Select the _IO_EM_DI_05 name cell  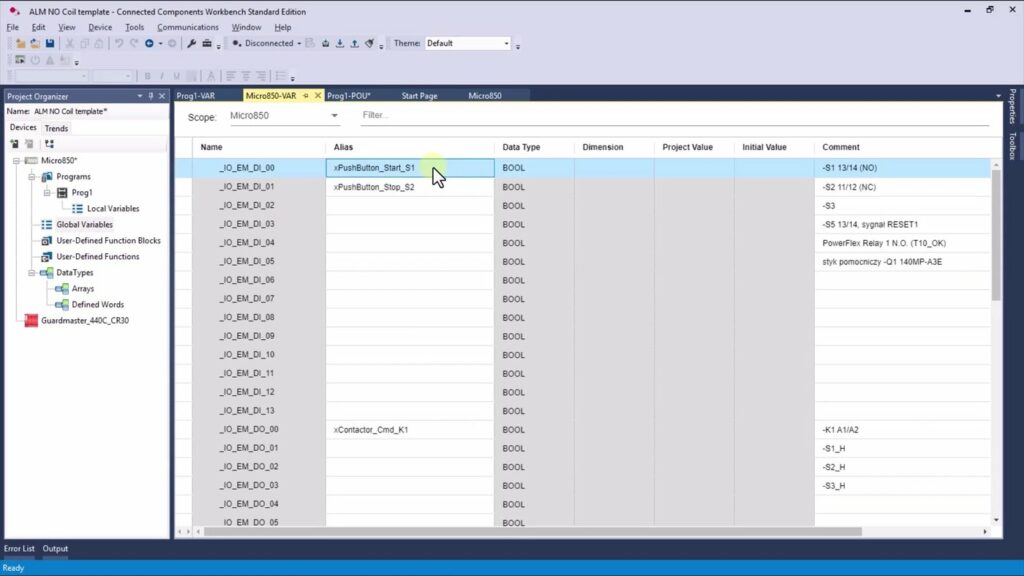click(259, 262)
